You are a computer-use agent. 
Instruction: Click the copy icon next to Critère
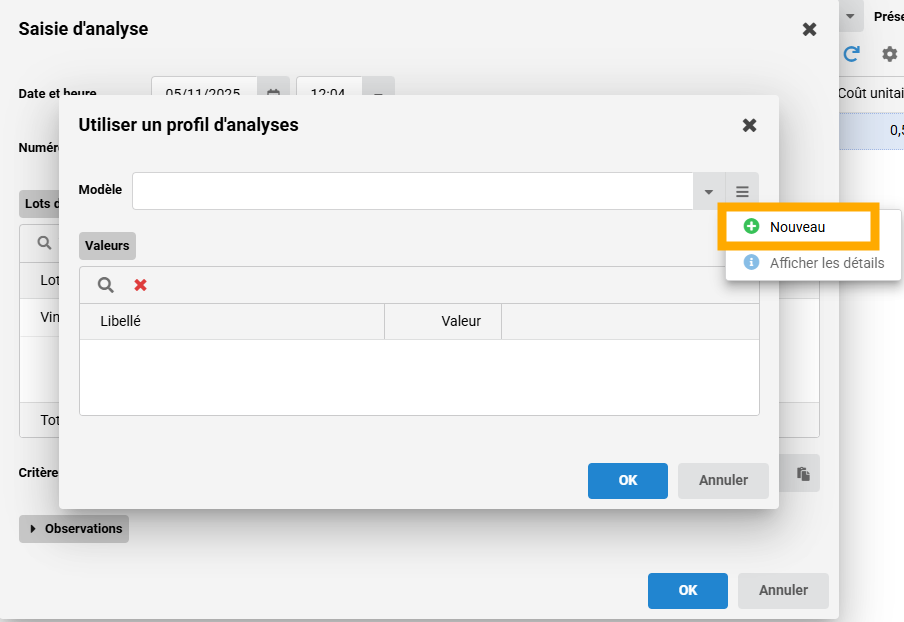click(802, 473)
